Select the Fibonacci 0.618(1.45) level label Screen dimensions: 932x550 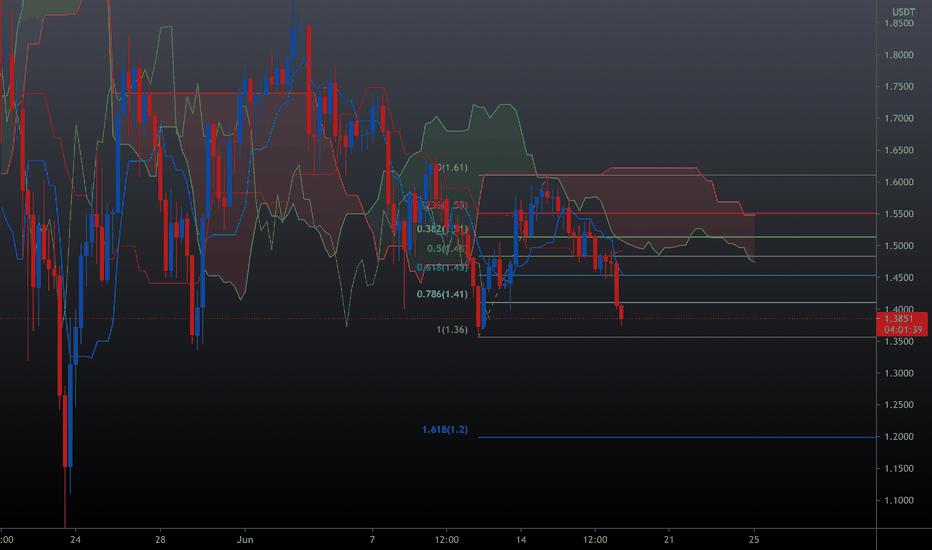tap(442, 268)
